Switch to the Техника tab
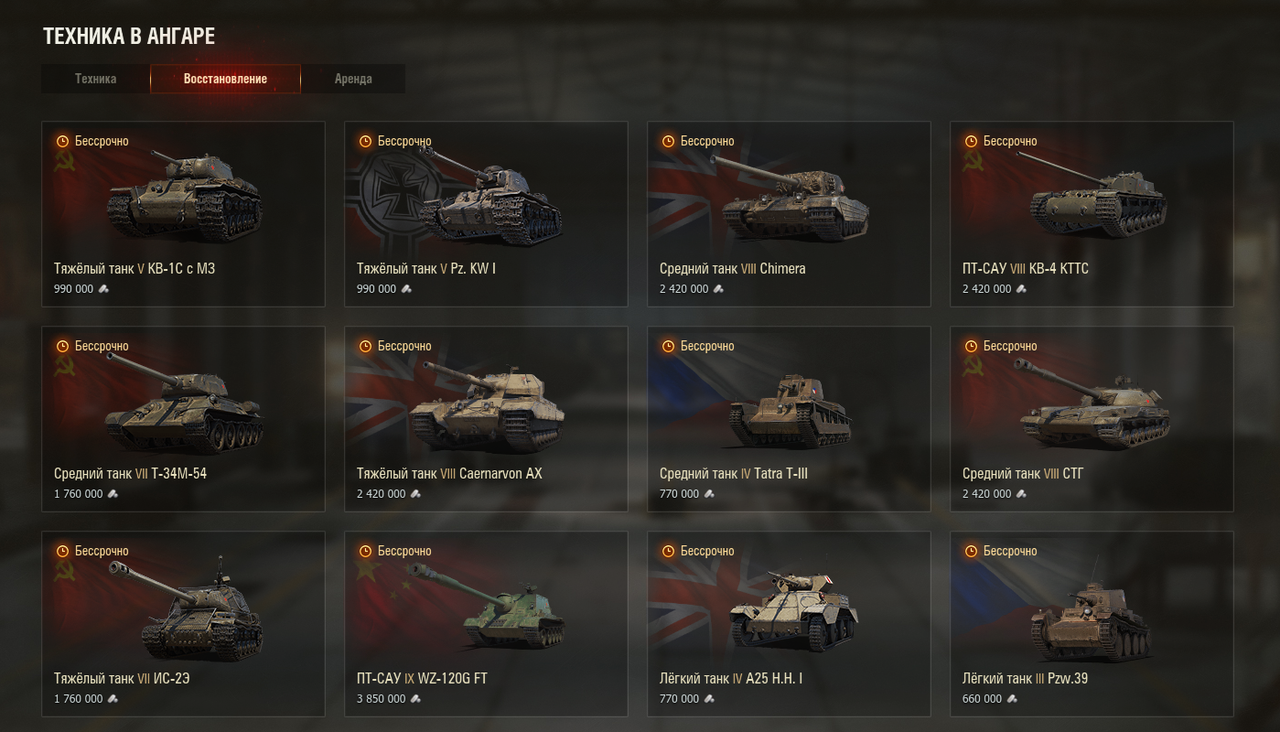The width and height of the screenshot is (1280, 732). click(x=95, y=79)
